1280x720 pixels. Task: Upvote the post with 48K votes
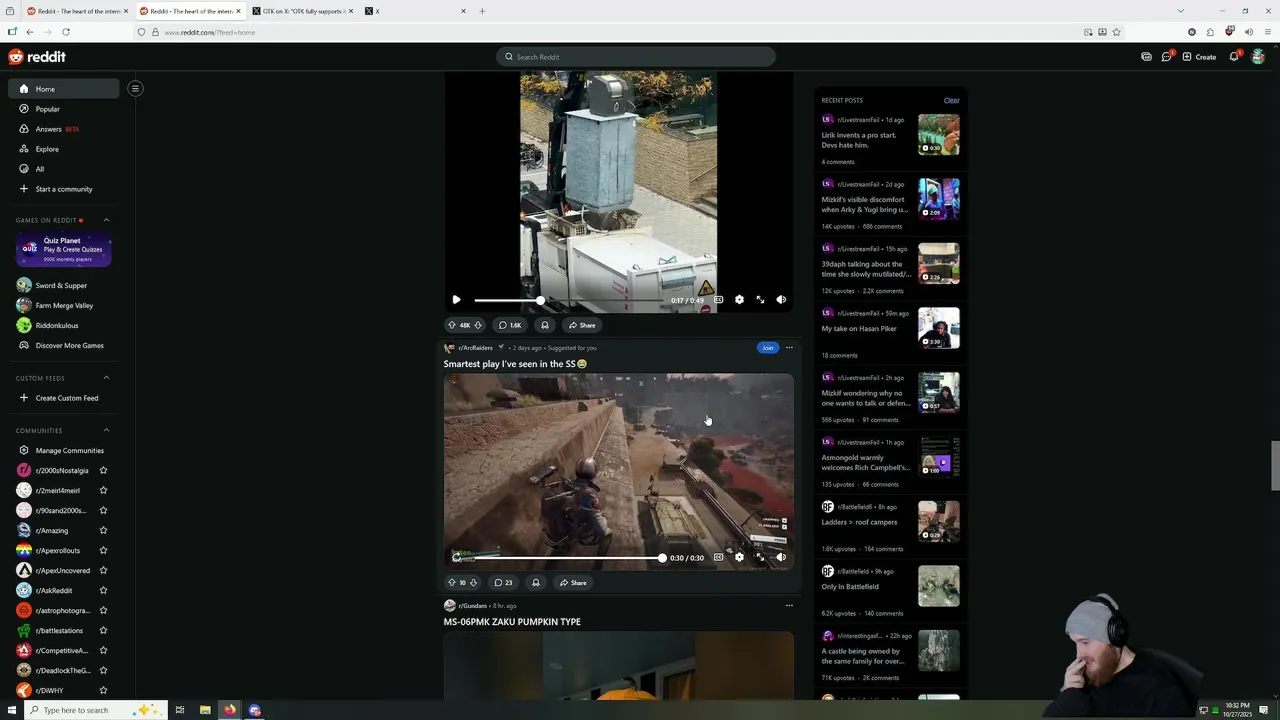pos(452,325)
